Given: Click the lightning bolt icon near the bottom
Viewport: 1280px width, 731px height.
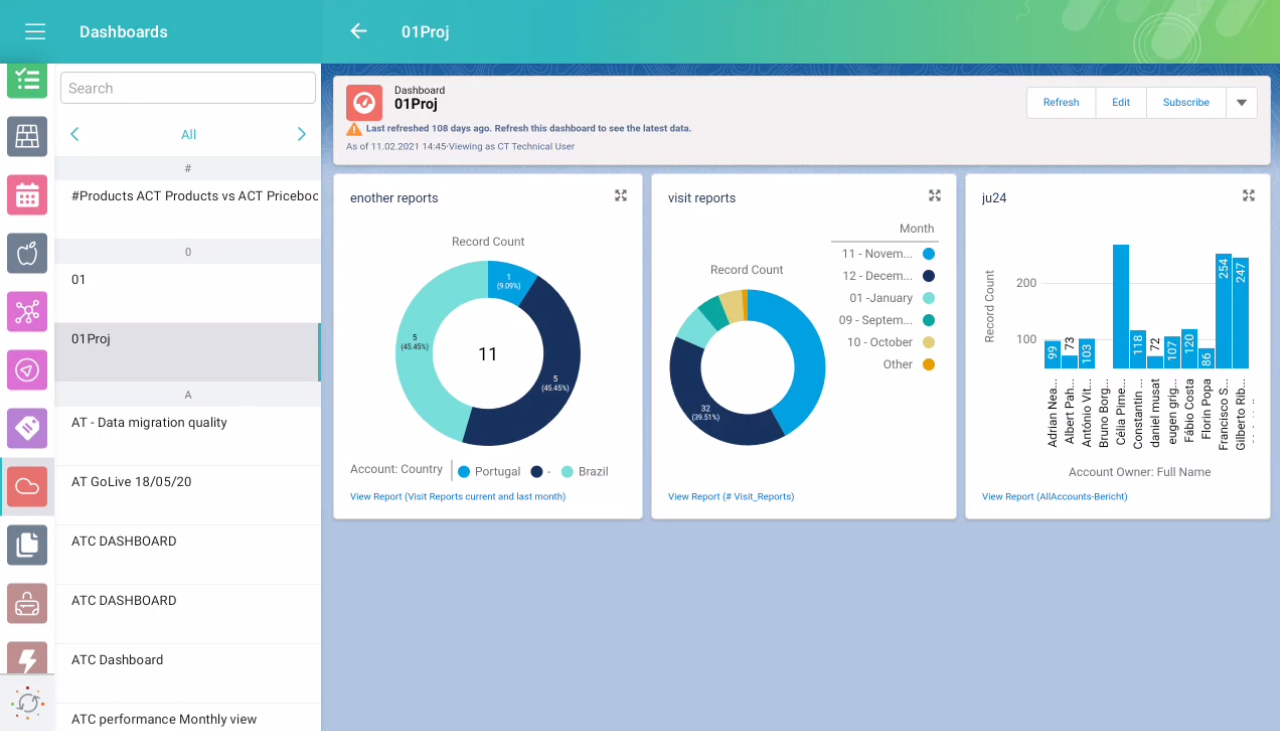Looking at the screenshot, I should coord(27,660).
